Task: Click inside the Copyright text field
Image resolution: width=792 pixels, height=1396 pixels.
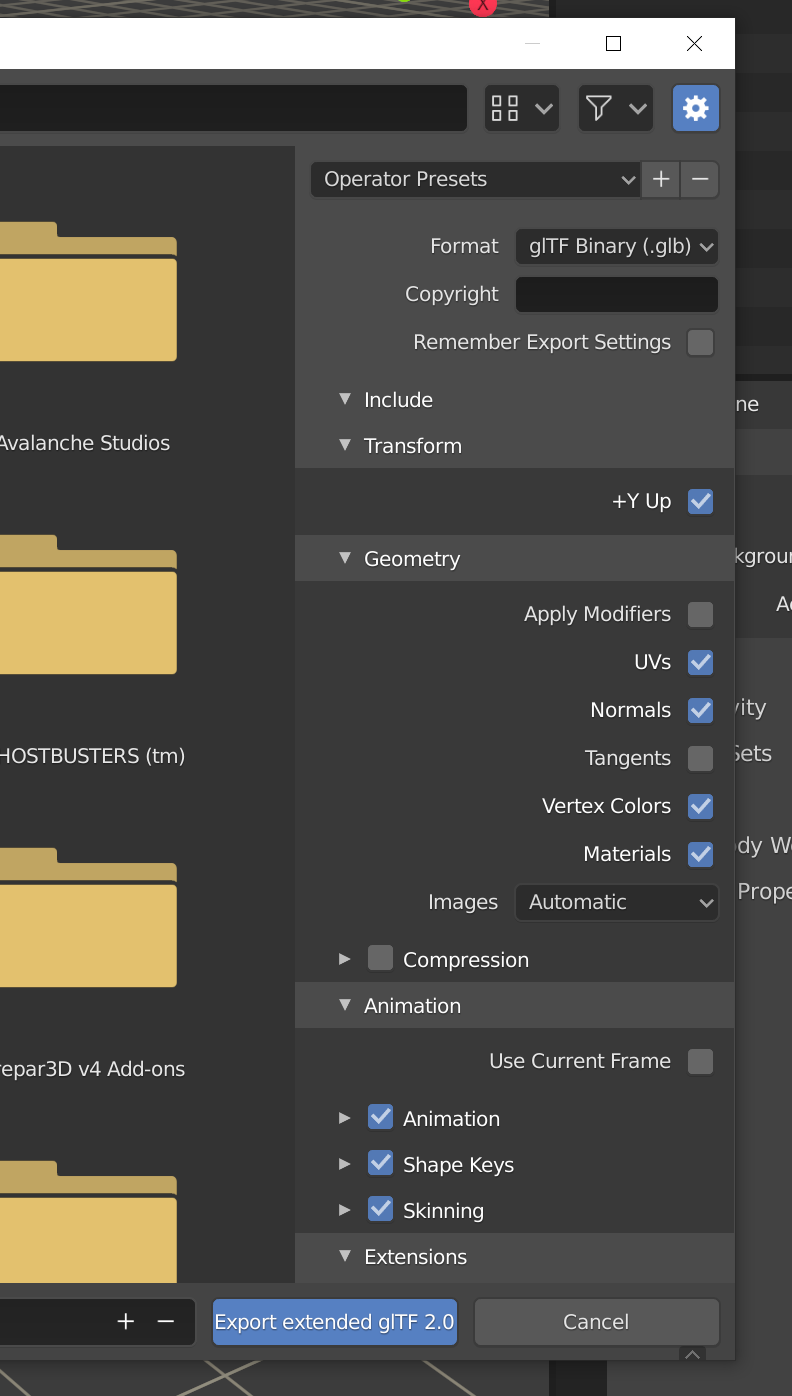Action: point(616,294)
